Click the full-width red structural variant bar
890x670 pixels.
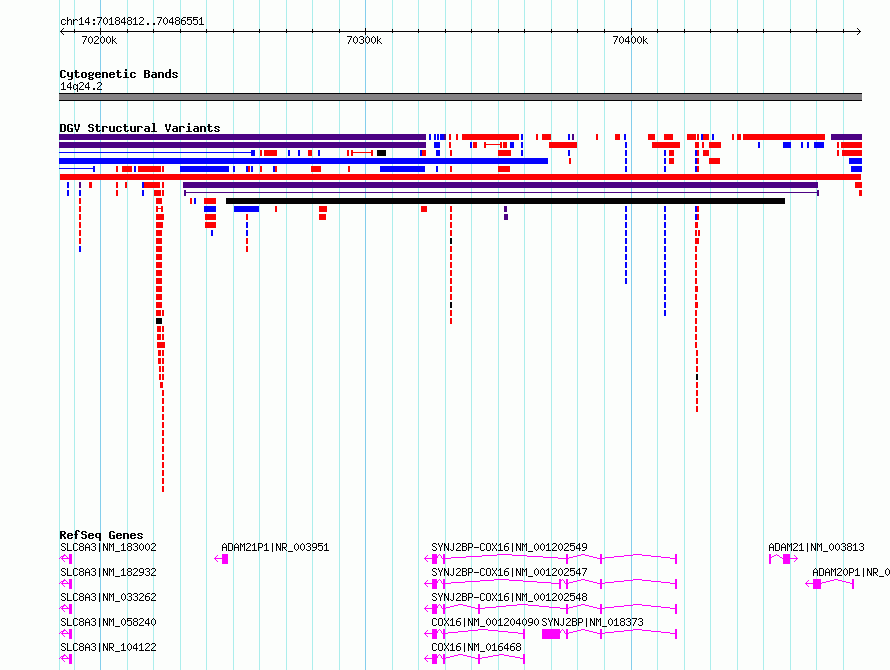coord(460,177)
